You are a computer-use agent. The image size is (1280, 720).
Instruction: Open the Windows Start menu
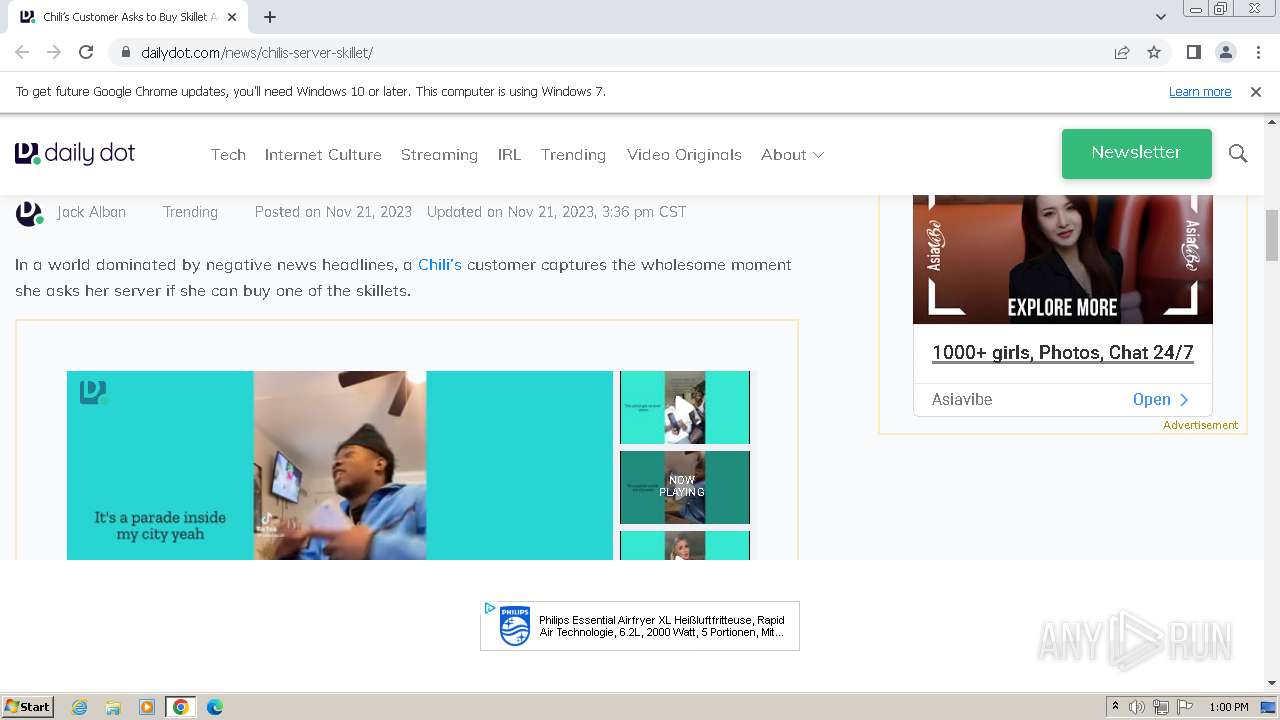(x=28, y=707)
